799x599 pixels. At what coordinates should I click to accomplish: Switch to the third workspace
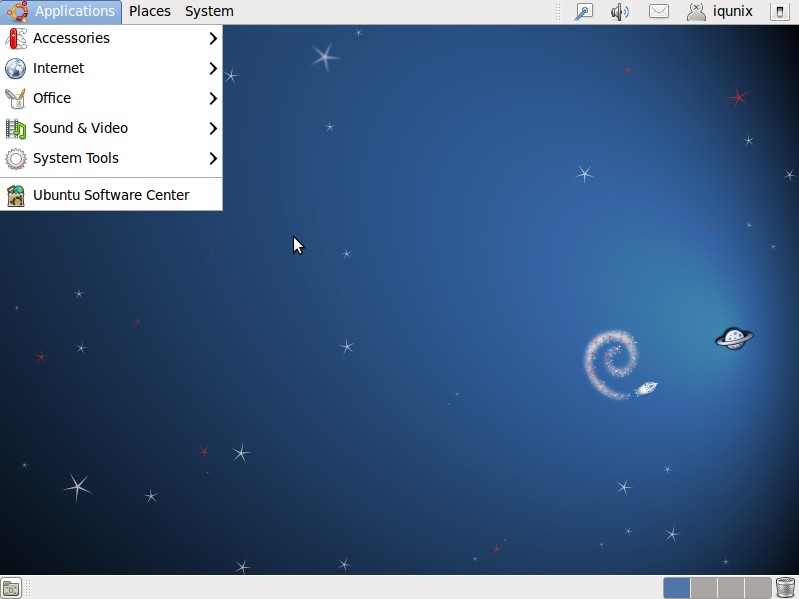731,588
